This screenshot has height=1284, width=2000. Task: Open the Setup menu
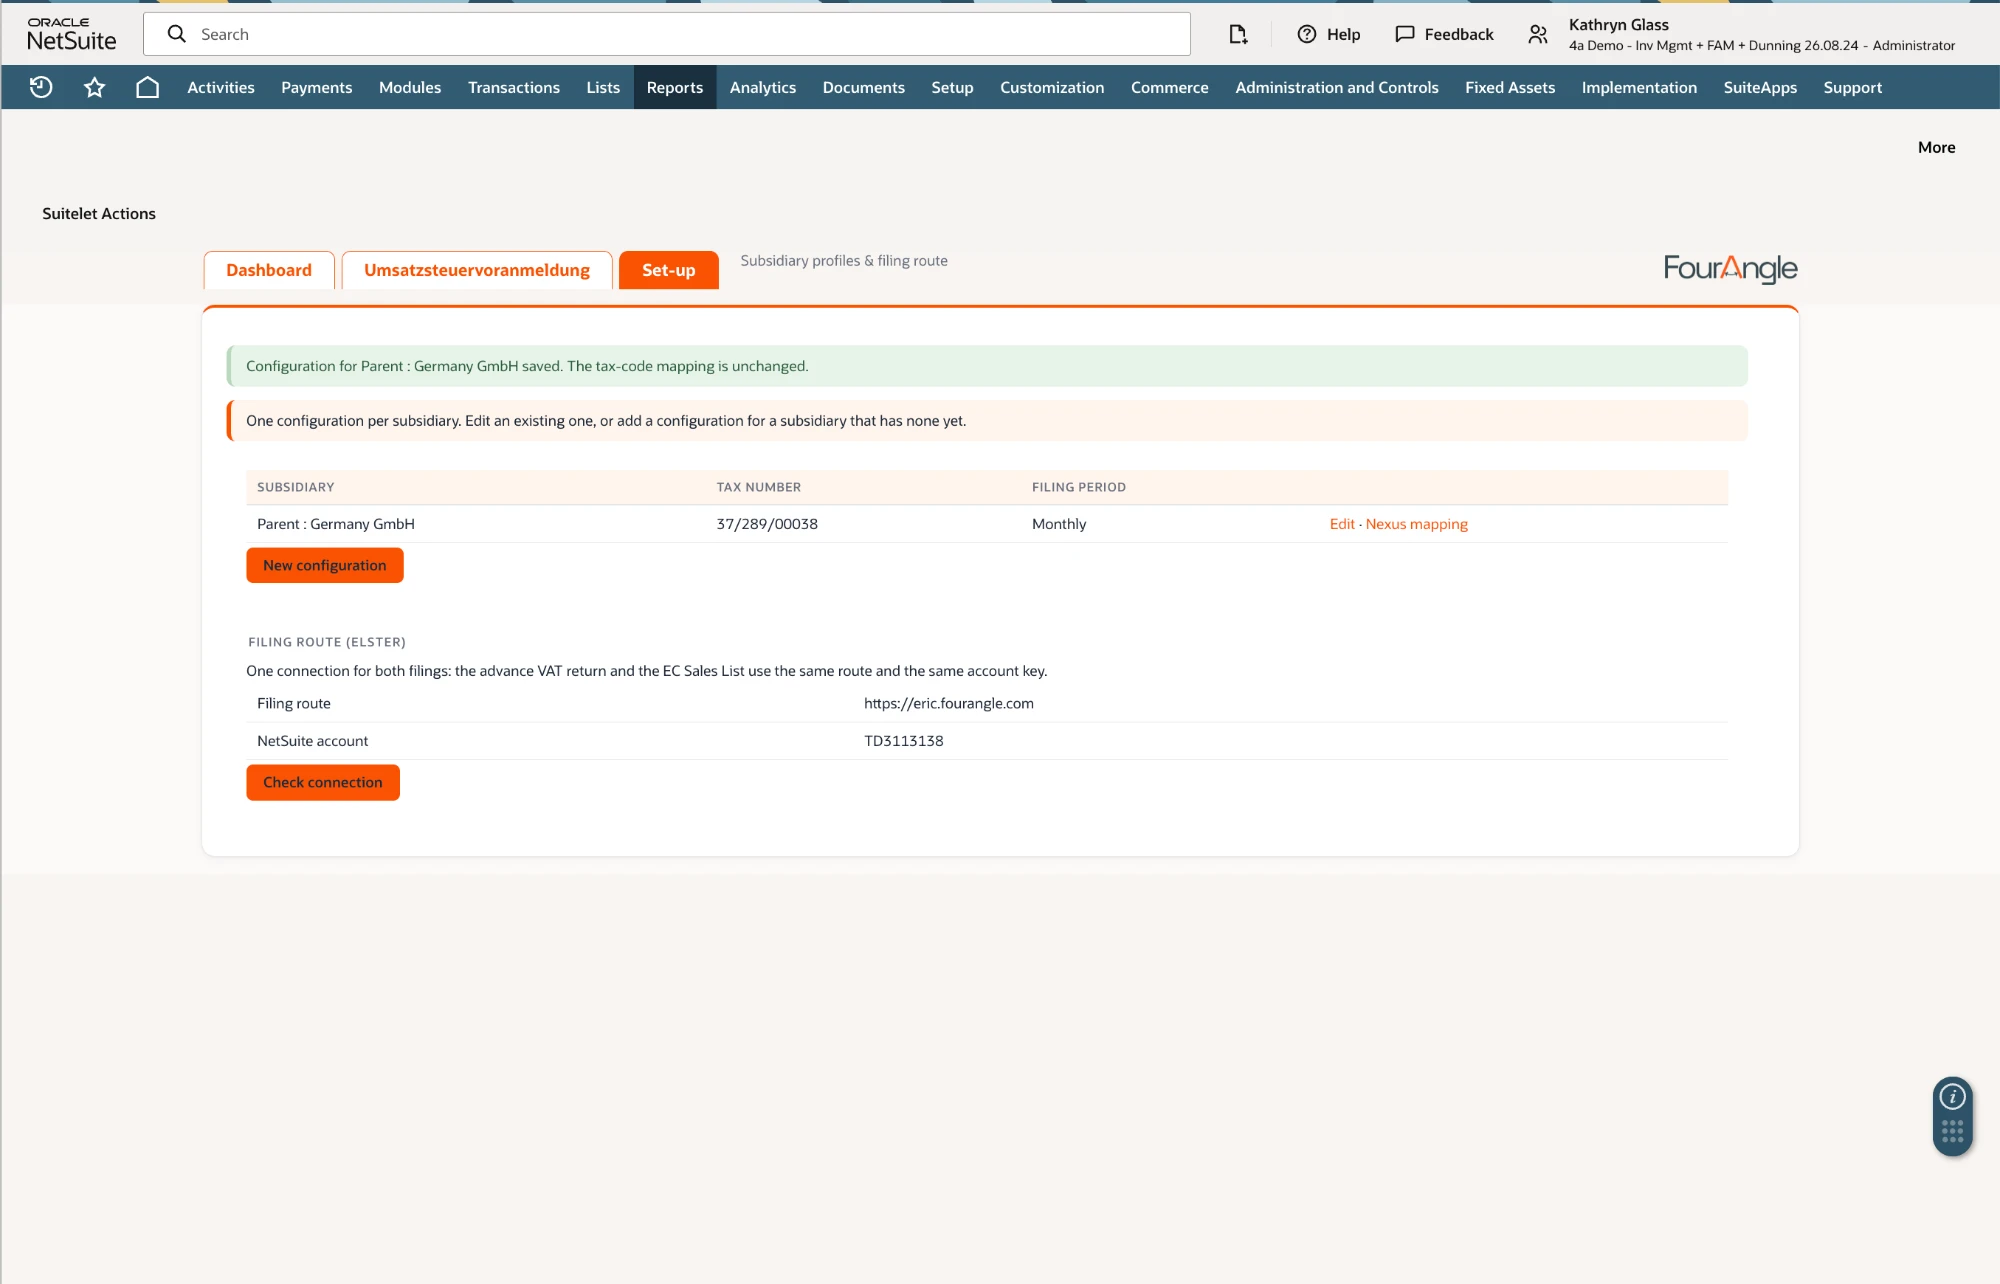(x=952, y=87)
